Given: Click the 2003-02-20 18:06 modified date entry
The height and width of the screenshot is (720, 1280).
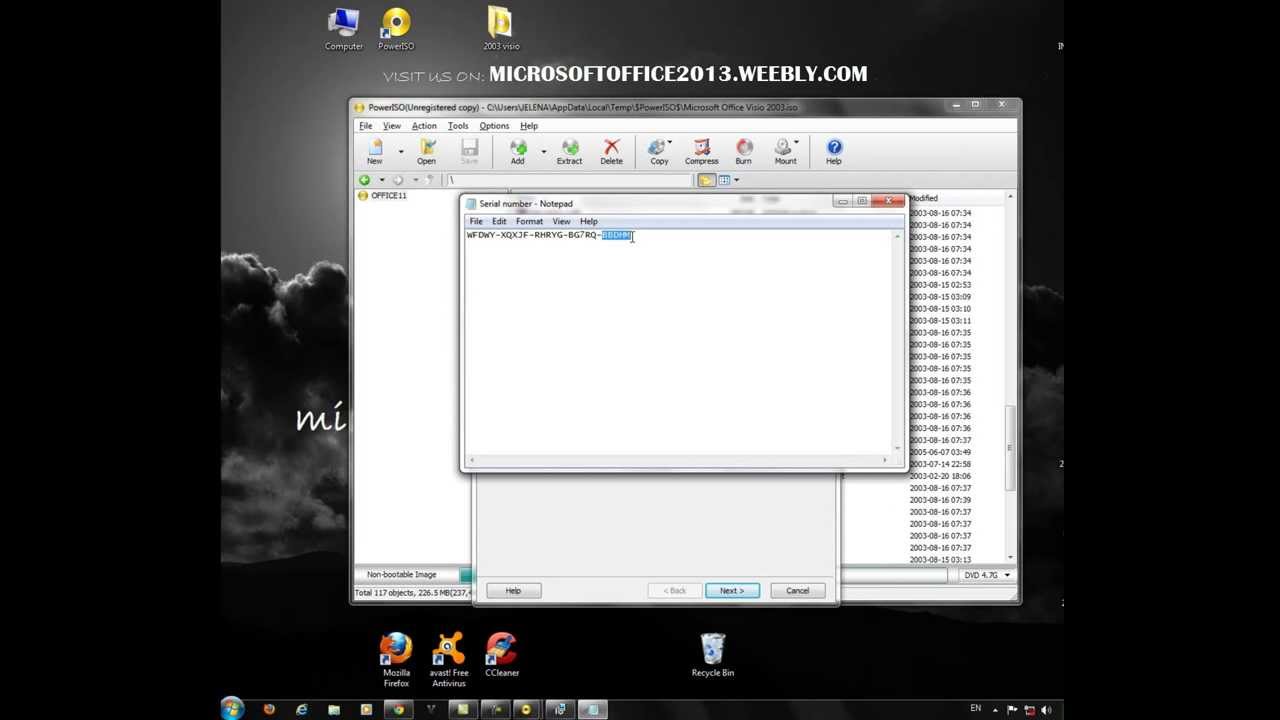Looking at the screenshot, I should point(940,476).
